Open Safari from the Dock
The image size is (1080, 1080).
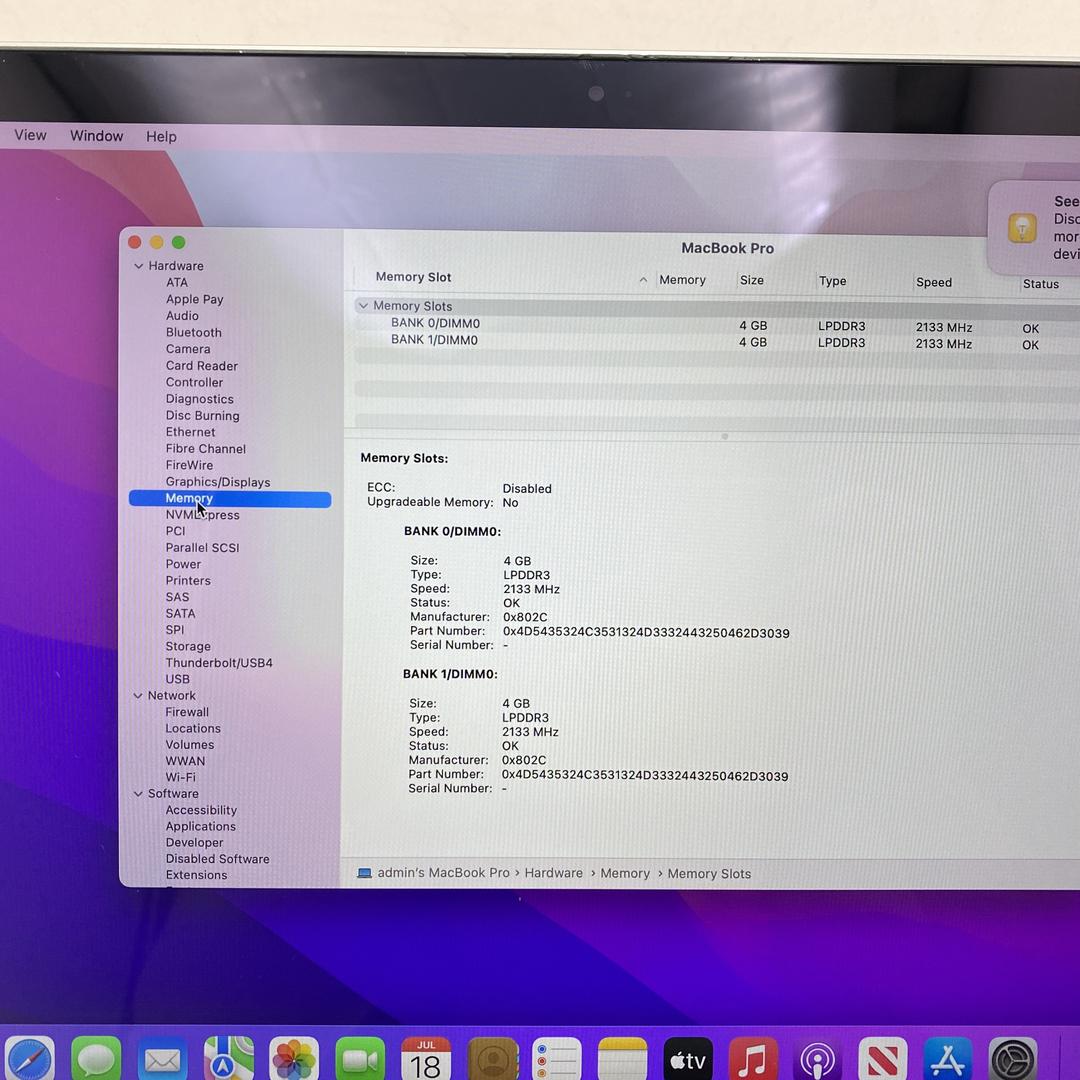pos(29,1059)
